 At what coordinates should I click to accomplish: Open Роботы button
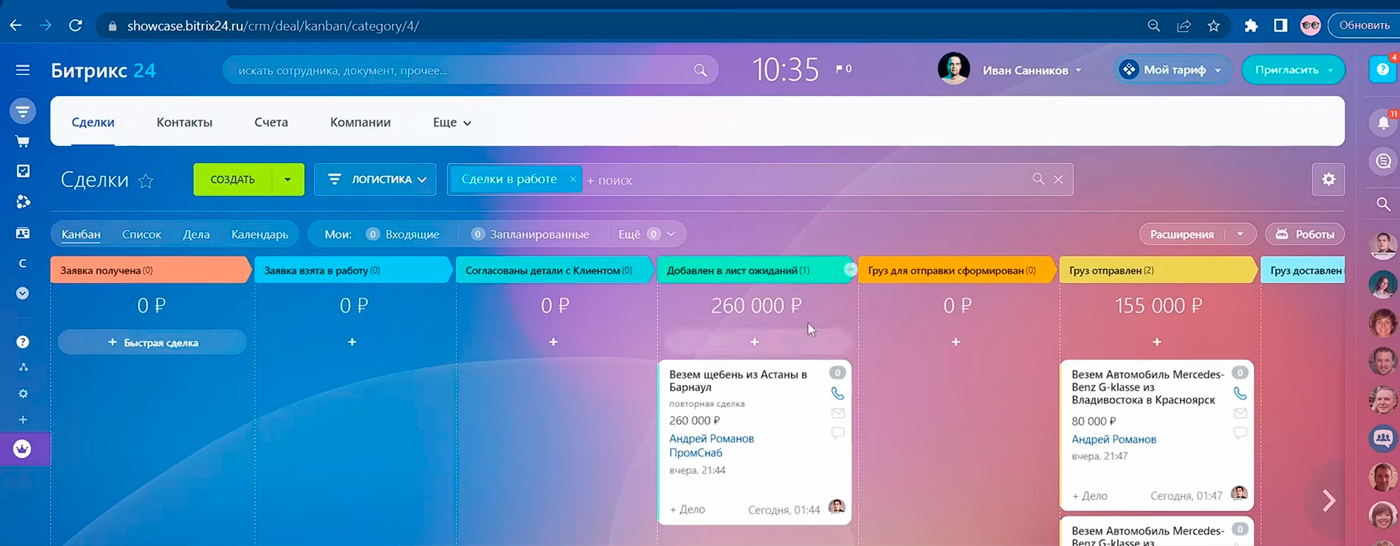coord(1305,234)
